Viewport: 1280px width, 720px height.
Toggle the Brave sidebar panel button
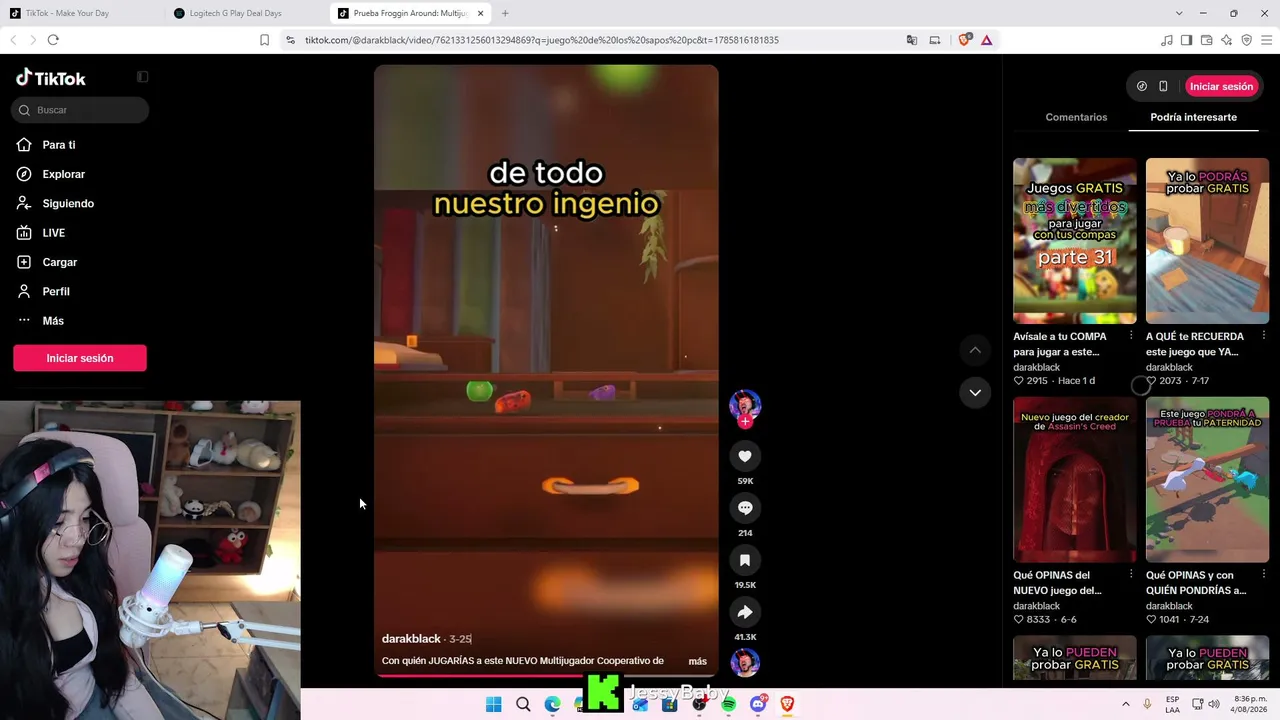coord(1186,40)
